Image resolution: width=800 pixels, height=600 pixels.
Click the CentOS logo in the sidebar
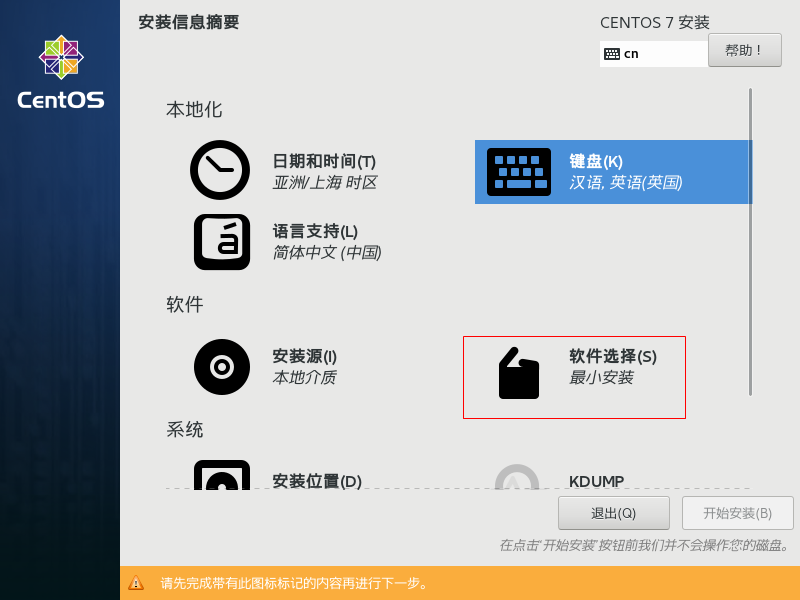pos(60,68)
